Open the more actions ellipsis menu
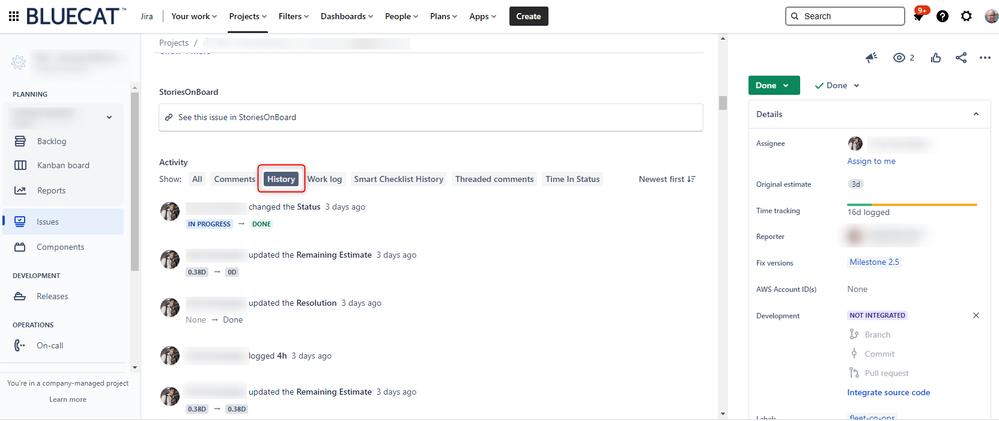 coord(985,58)
